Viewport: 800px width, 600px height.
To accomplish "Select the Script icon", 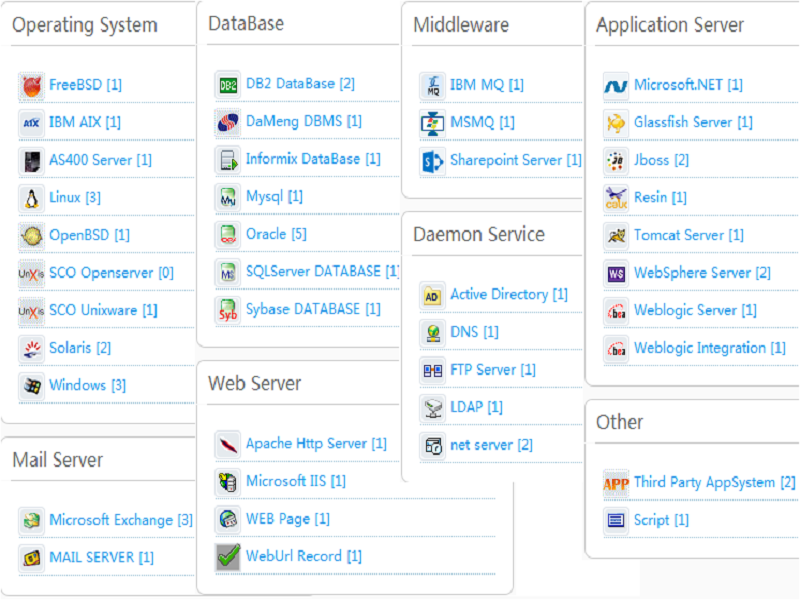I will pos(616,520).
